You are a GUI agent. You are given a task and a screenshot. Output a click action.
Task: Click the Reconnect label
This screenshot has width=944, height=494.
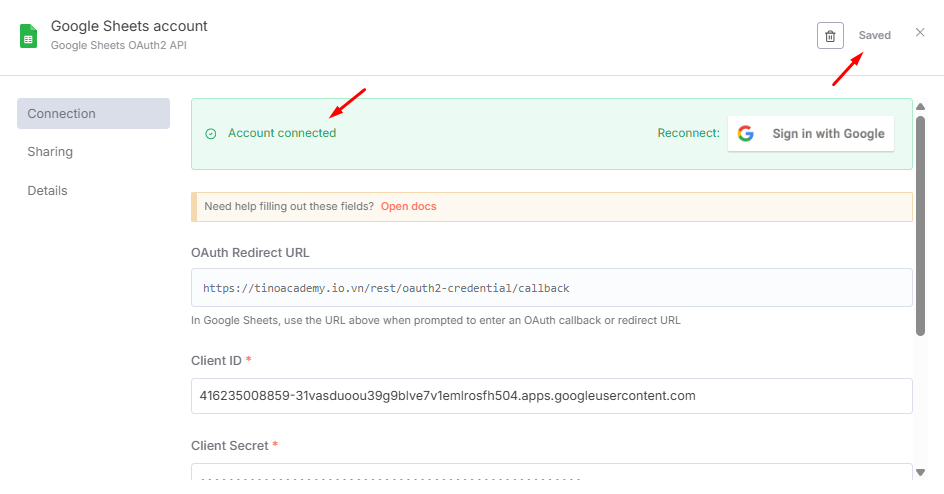point(688,133)
